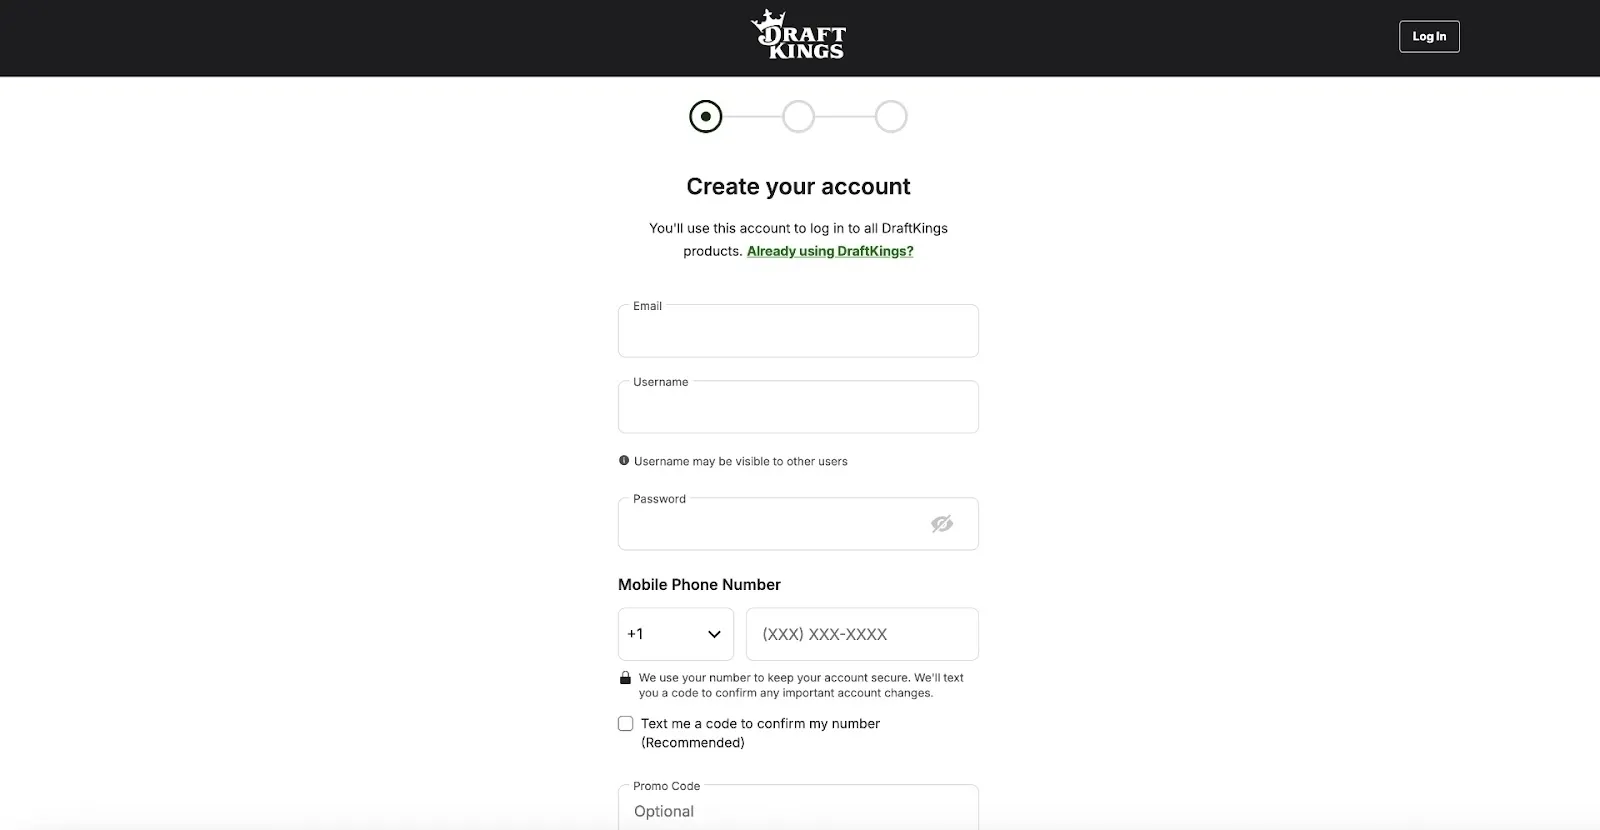
Task: Click the Promo Code optional field
Action: (x=798, y=811)
